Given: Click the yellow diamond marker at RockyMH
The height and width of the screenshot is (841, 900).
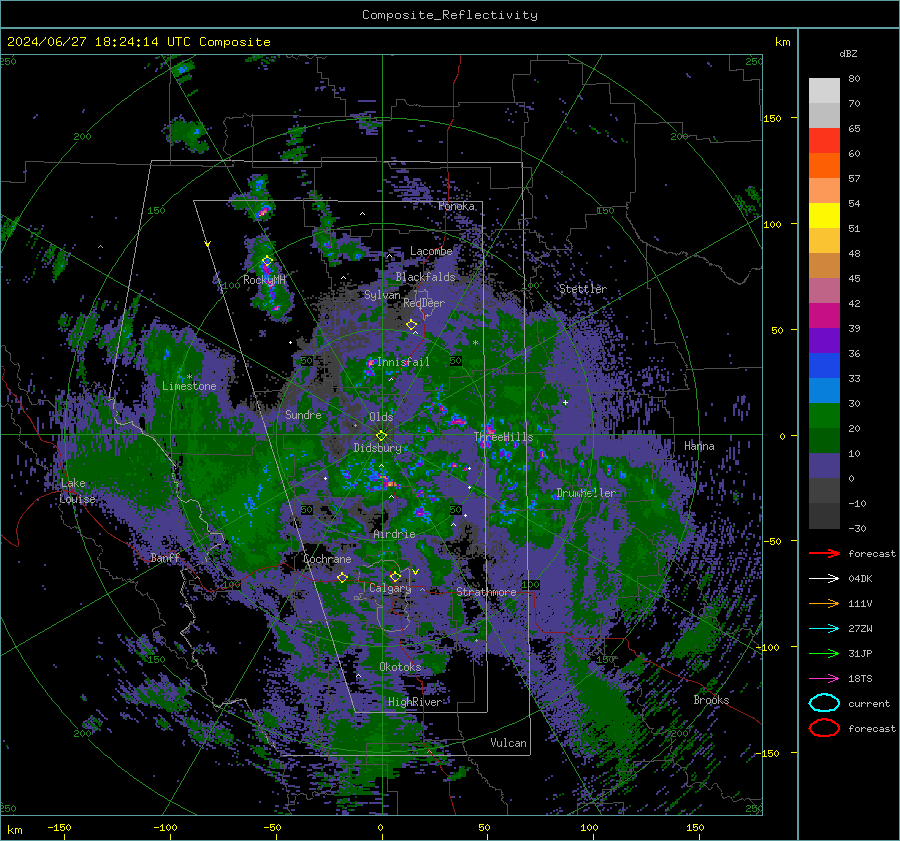Looking at the screenshot, I should coord(267,261).
